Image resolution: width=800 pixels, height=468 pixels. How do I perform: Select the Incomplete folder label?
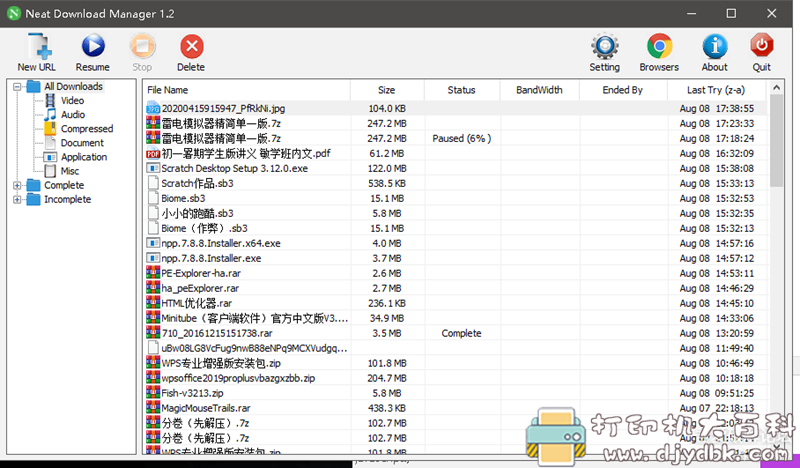click(67, 200)
